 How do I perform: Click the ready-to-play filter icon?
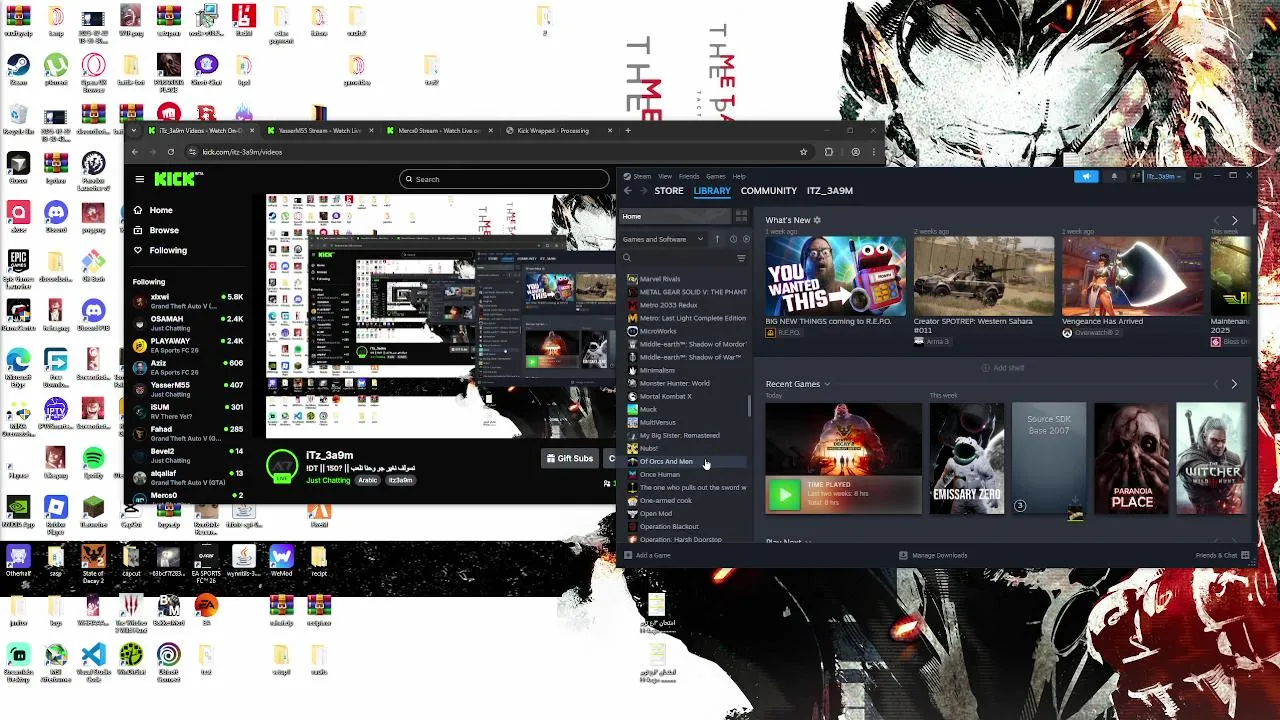click(x=746, y=239)
